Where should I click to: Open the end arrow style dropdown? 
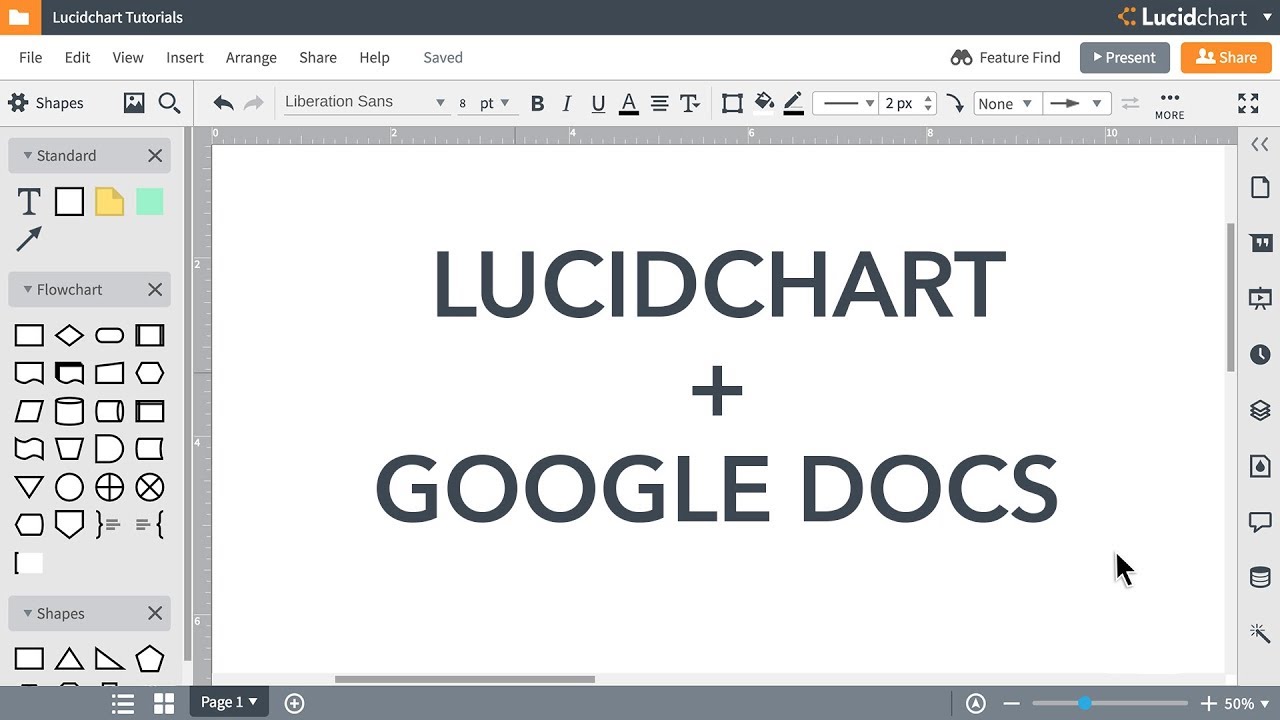pos(1077,103)
